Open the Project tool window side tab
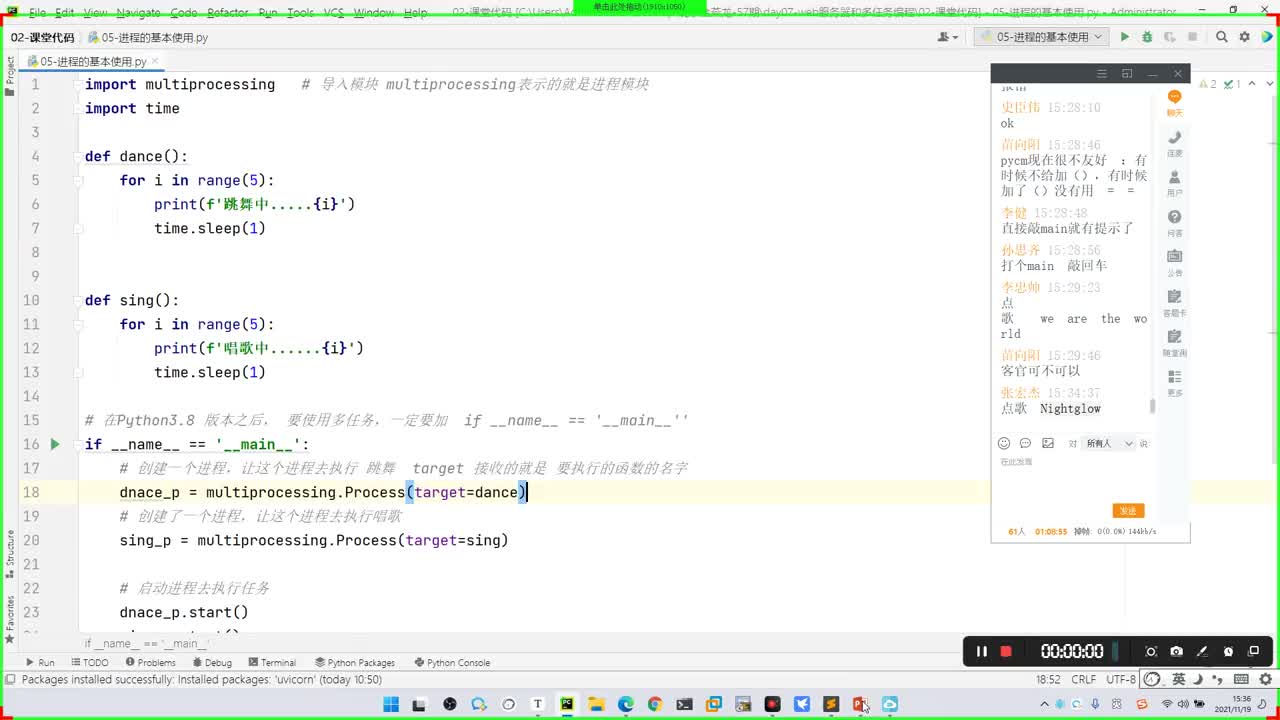This screenshot has width=1280, height=720. pyautogui.click(x=10, y=76)
